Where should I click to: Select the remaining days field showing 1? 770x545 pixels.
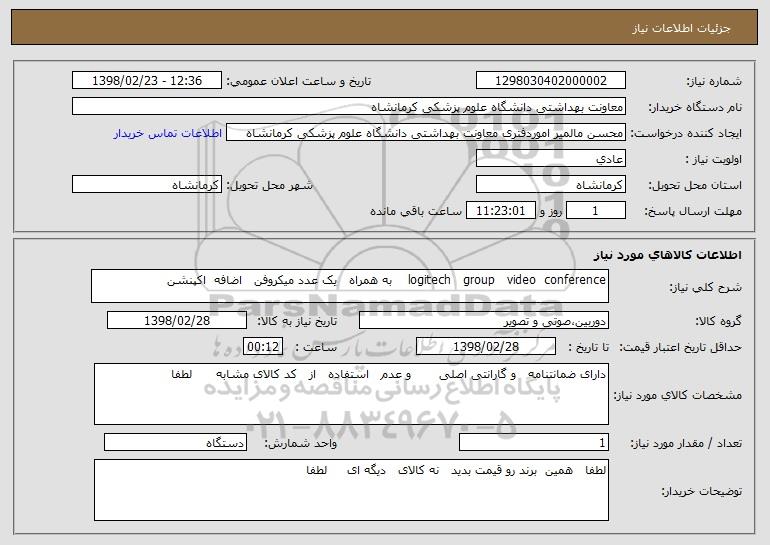click(596, 210)
